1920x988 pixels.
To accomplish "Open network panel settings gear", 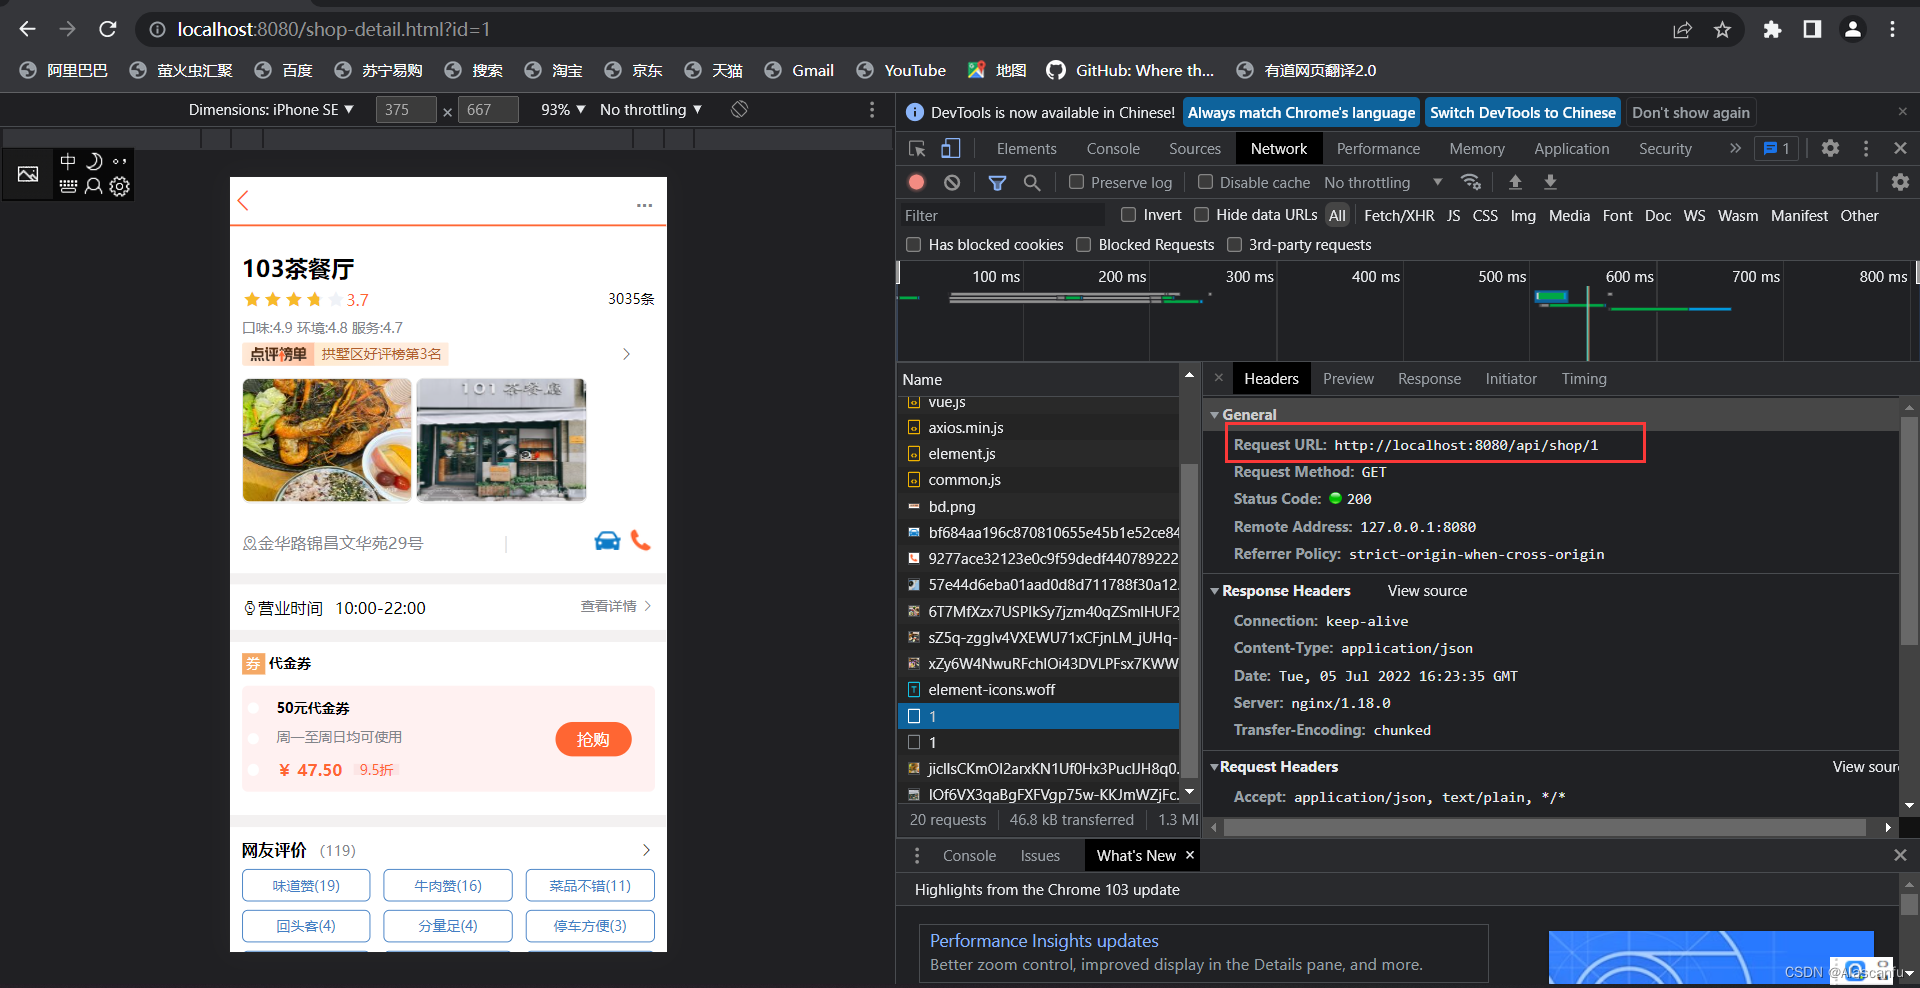I will point(1900,182).
